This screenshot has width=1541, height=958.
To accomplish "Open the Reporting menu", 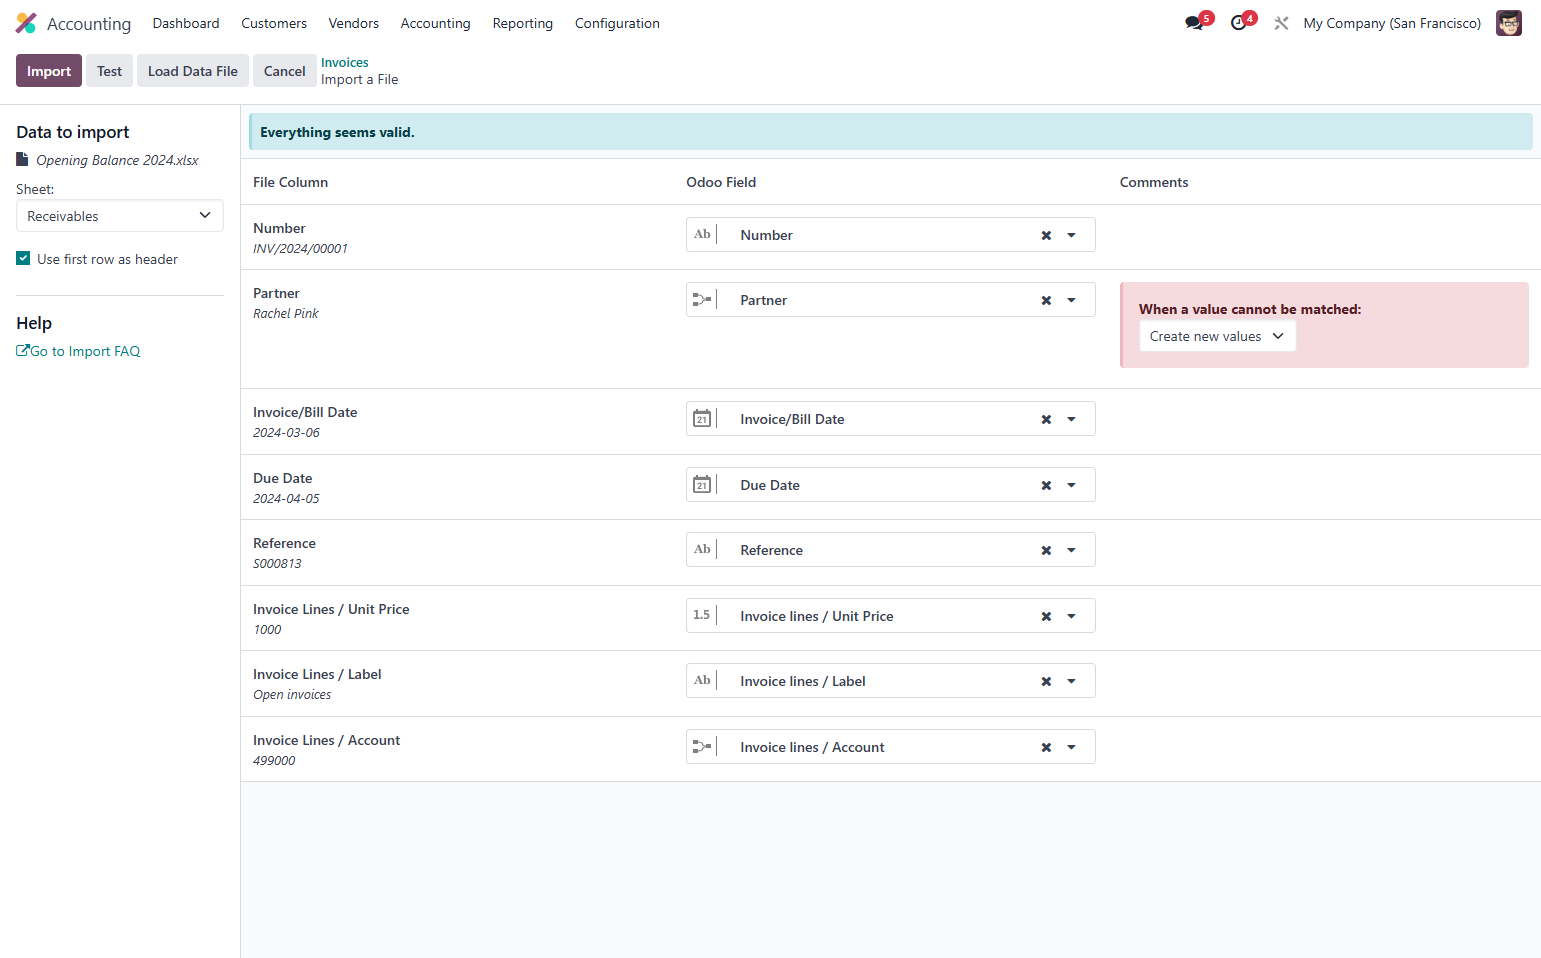I will pos(523,23).
